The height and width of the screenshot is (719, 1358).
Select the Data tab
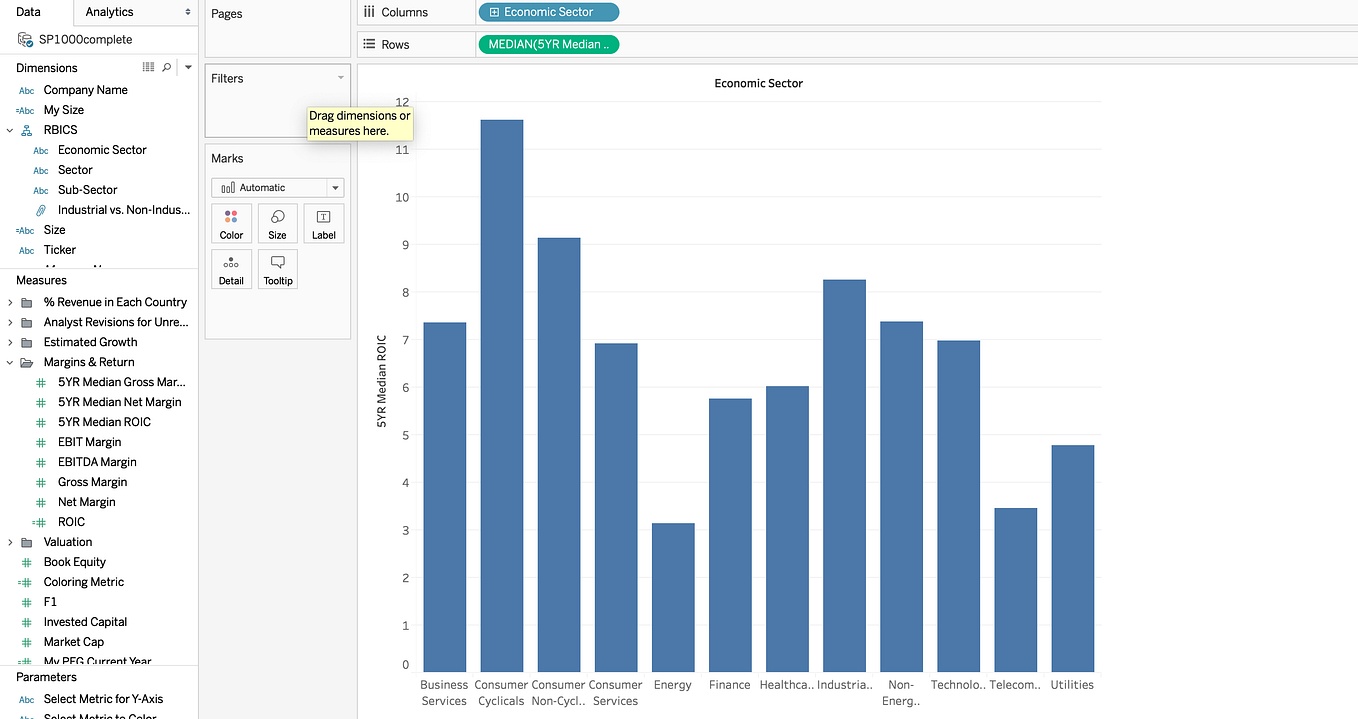click(26, 13)
